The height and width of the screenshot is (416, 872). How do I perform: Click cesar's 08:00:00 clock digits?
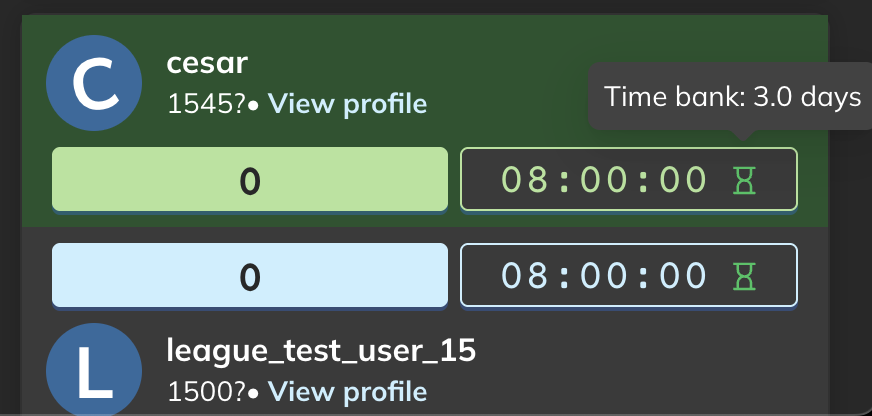604,180
